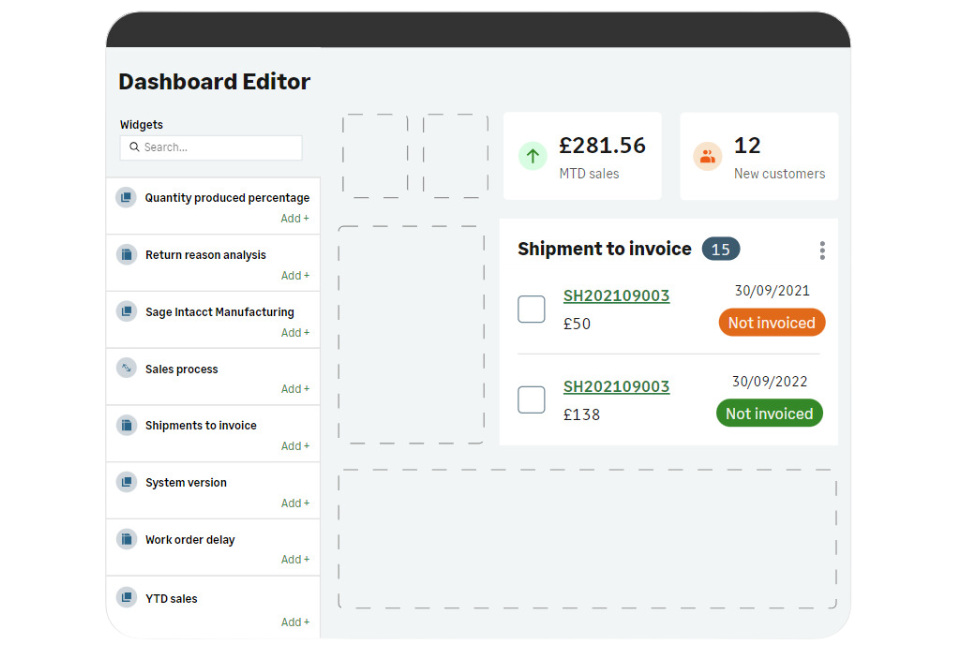Add the Sage Intacct Manufacturing widget
958x658 pixels.
pyautogui.click(x=295, y=332)
